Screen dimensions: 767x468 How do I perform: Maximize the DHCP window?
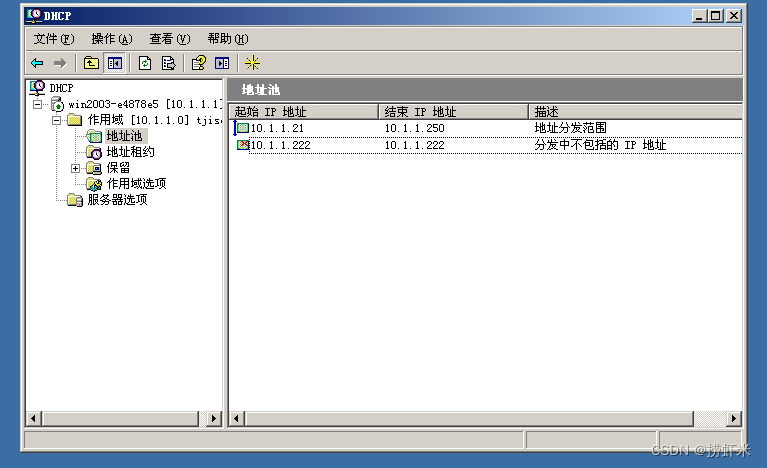pos(716,16)
